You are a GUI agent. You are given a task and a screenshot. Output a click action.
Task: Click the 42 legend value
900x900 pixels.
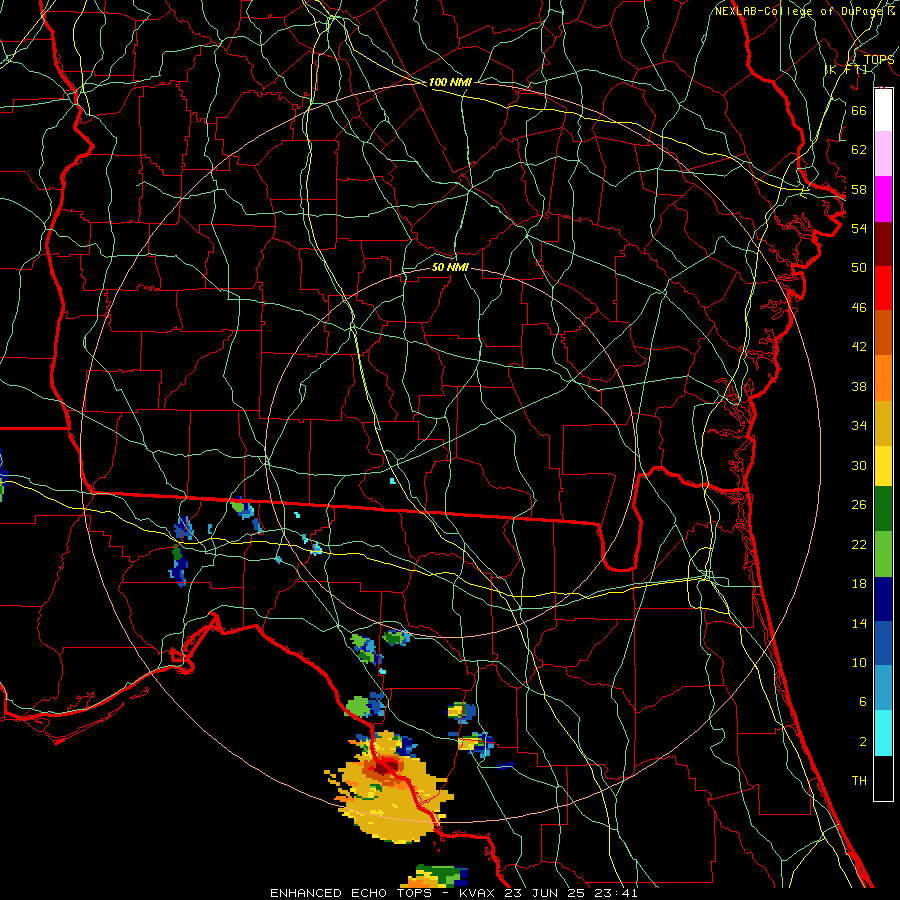859,347
